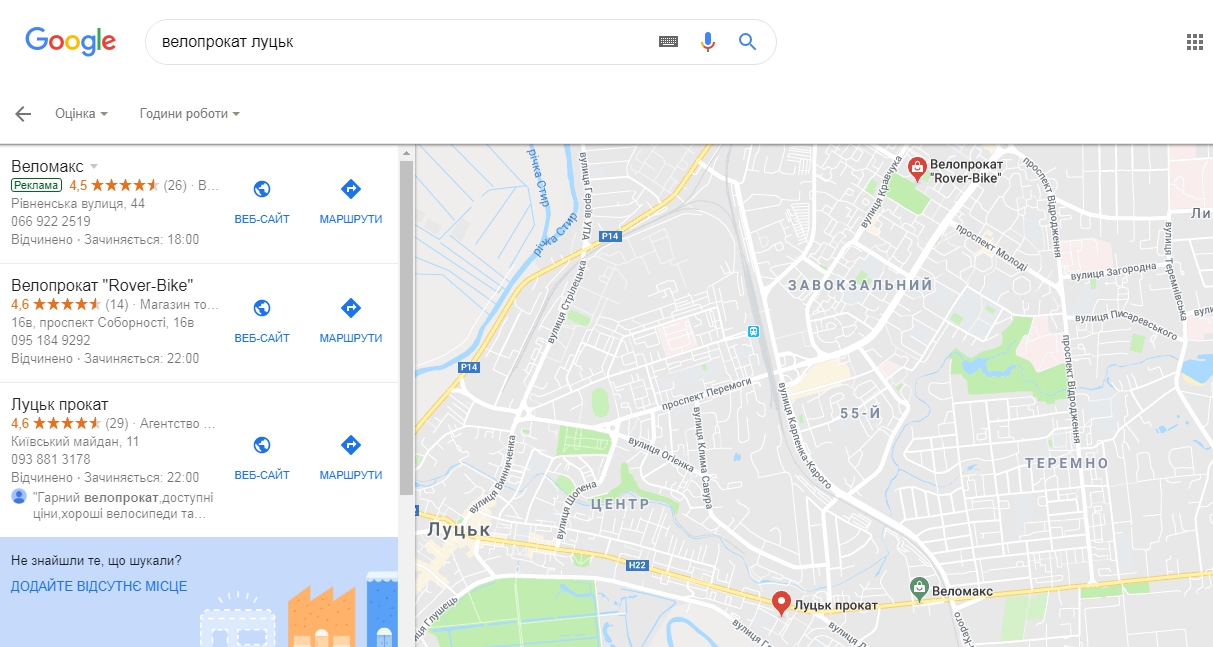Viewport: 1213px width, 647px height.
Task: Click phone number 093 881 3178
Action: pyautogui.click(x=51, y=459)
